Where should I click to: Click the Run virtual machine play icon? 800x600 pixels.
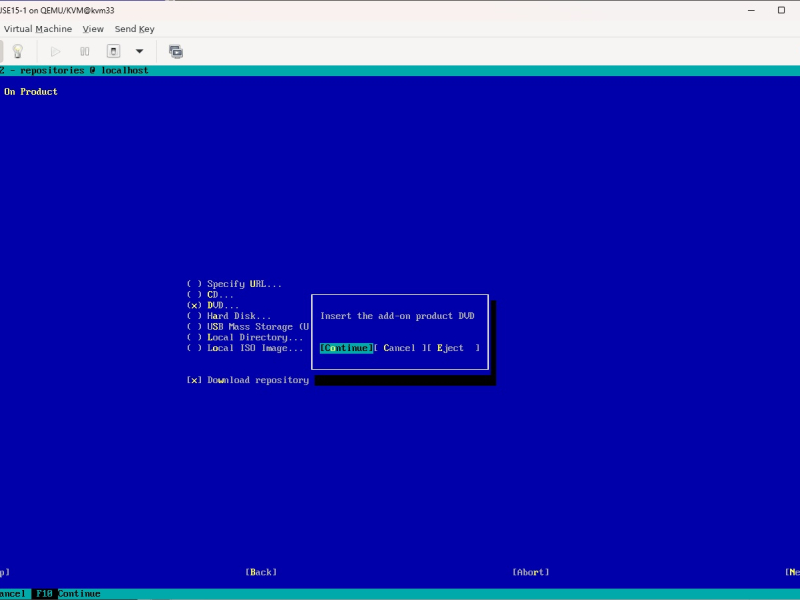pyautogui.click(x=56, y=52)
